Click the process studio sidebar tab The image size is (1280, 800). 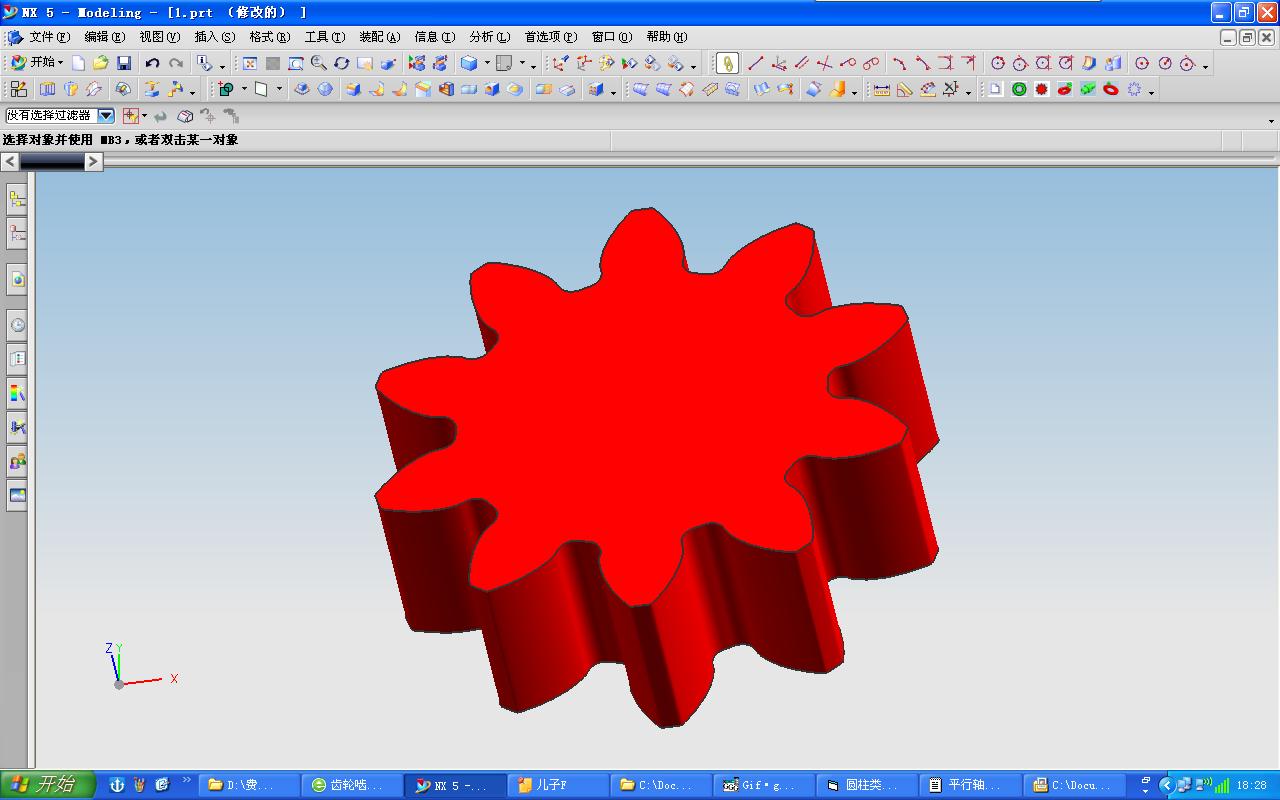pos(17,427)
